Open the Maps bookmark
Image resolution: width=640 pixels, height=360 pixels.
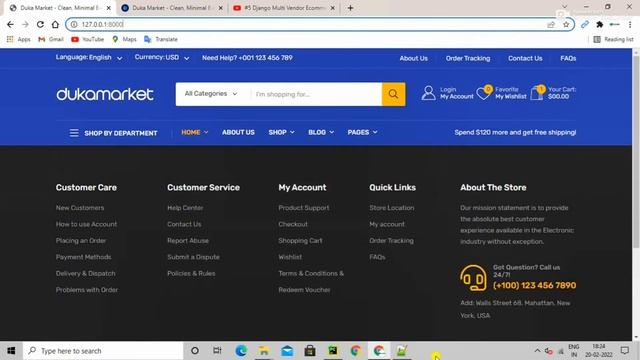click(124, 39)
